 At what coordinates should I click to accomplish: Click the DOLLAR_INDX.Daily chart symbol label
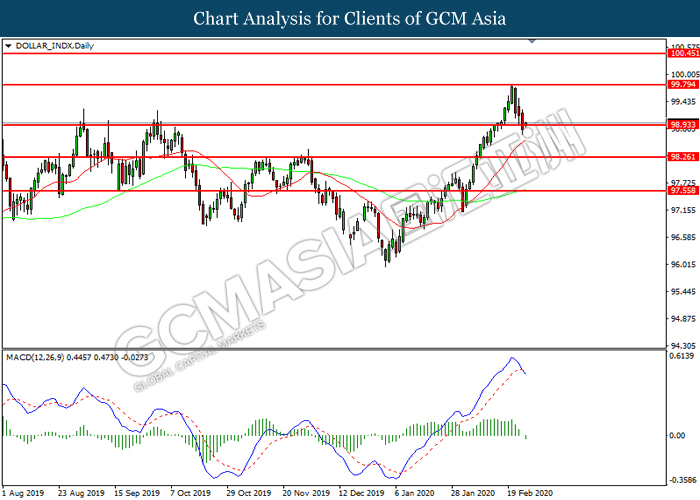point(54,46)
